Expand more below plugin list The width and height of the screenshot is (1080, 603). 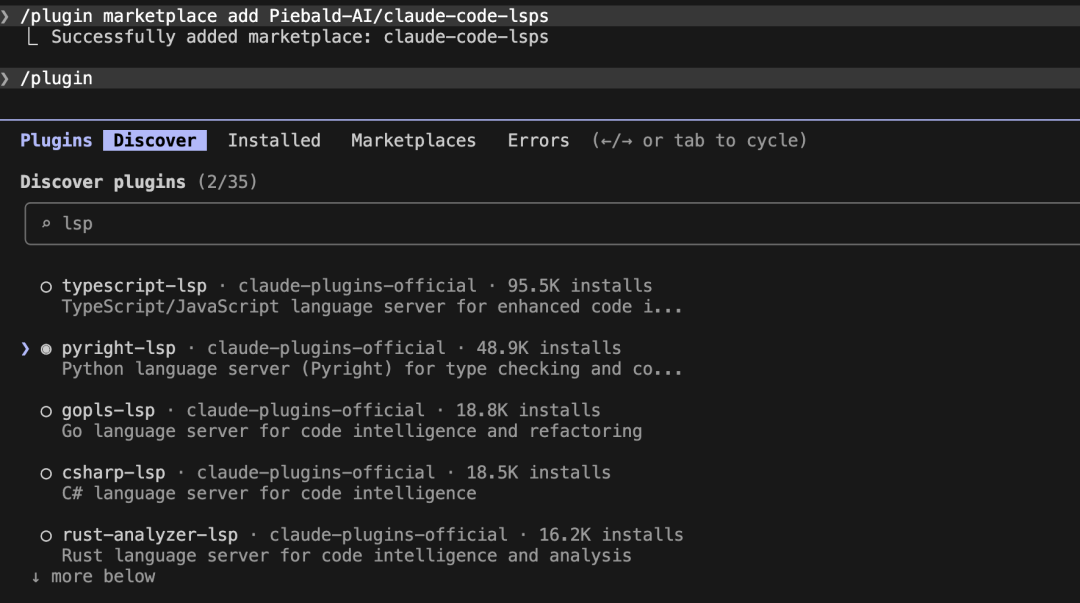click(94, 577)
